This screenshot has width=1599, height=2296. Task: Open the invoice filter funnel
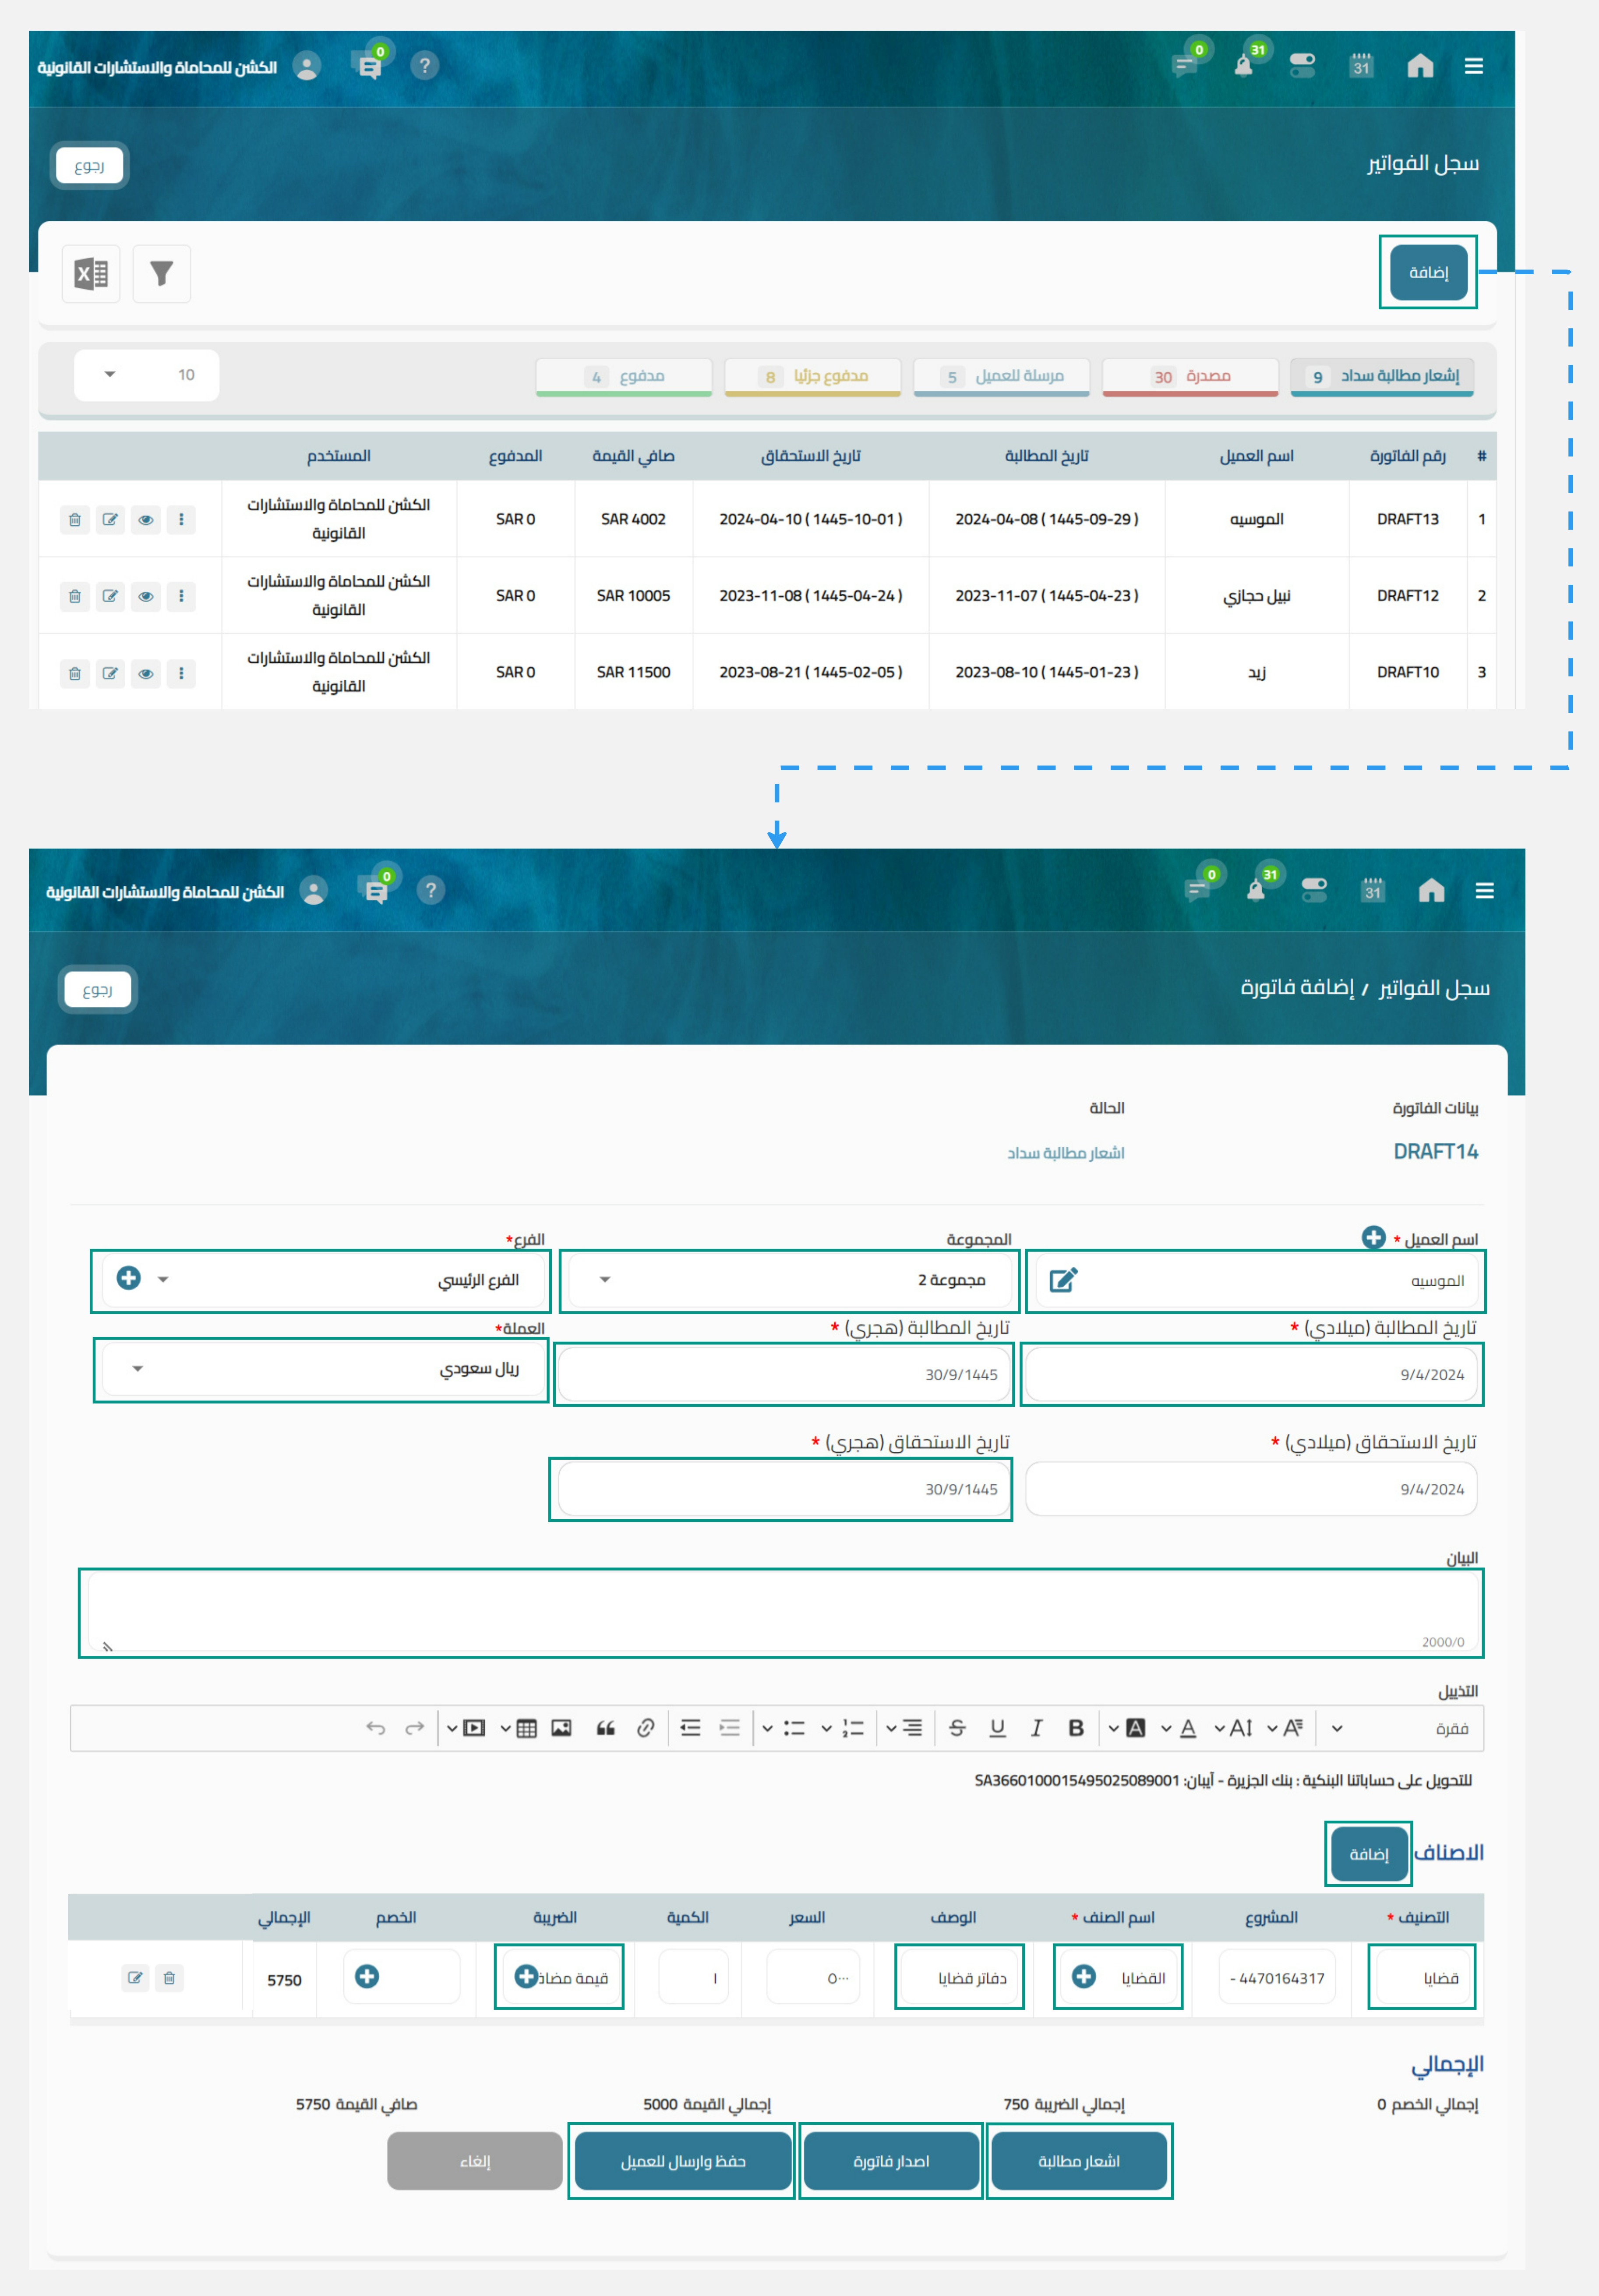(161, 273)
